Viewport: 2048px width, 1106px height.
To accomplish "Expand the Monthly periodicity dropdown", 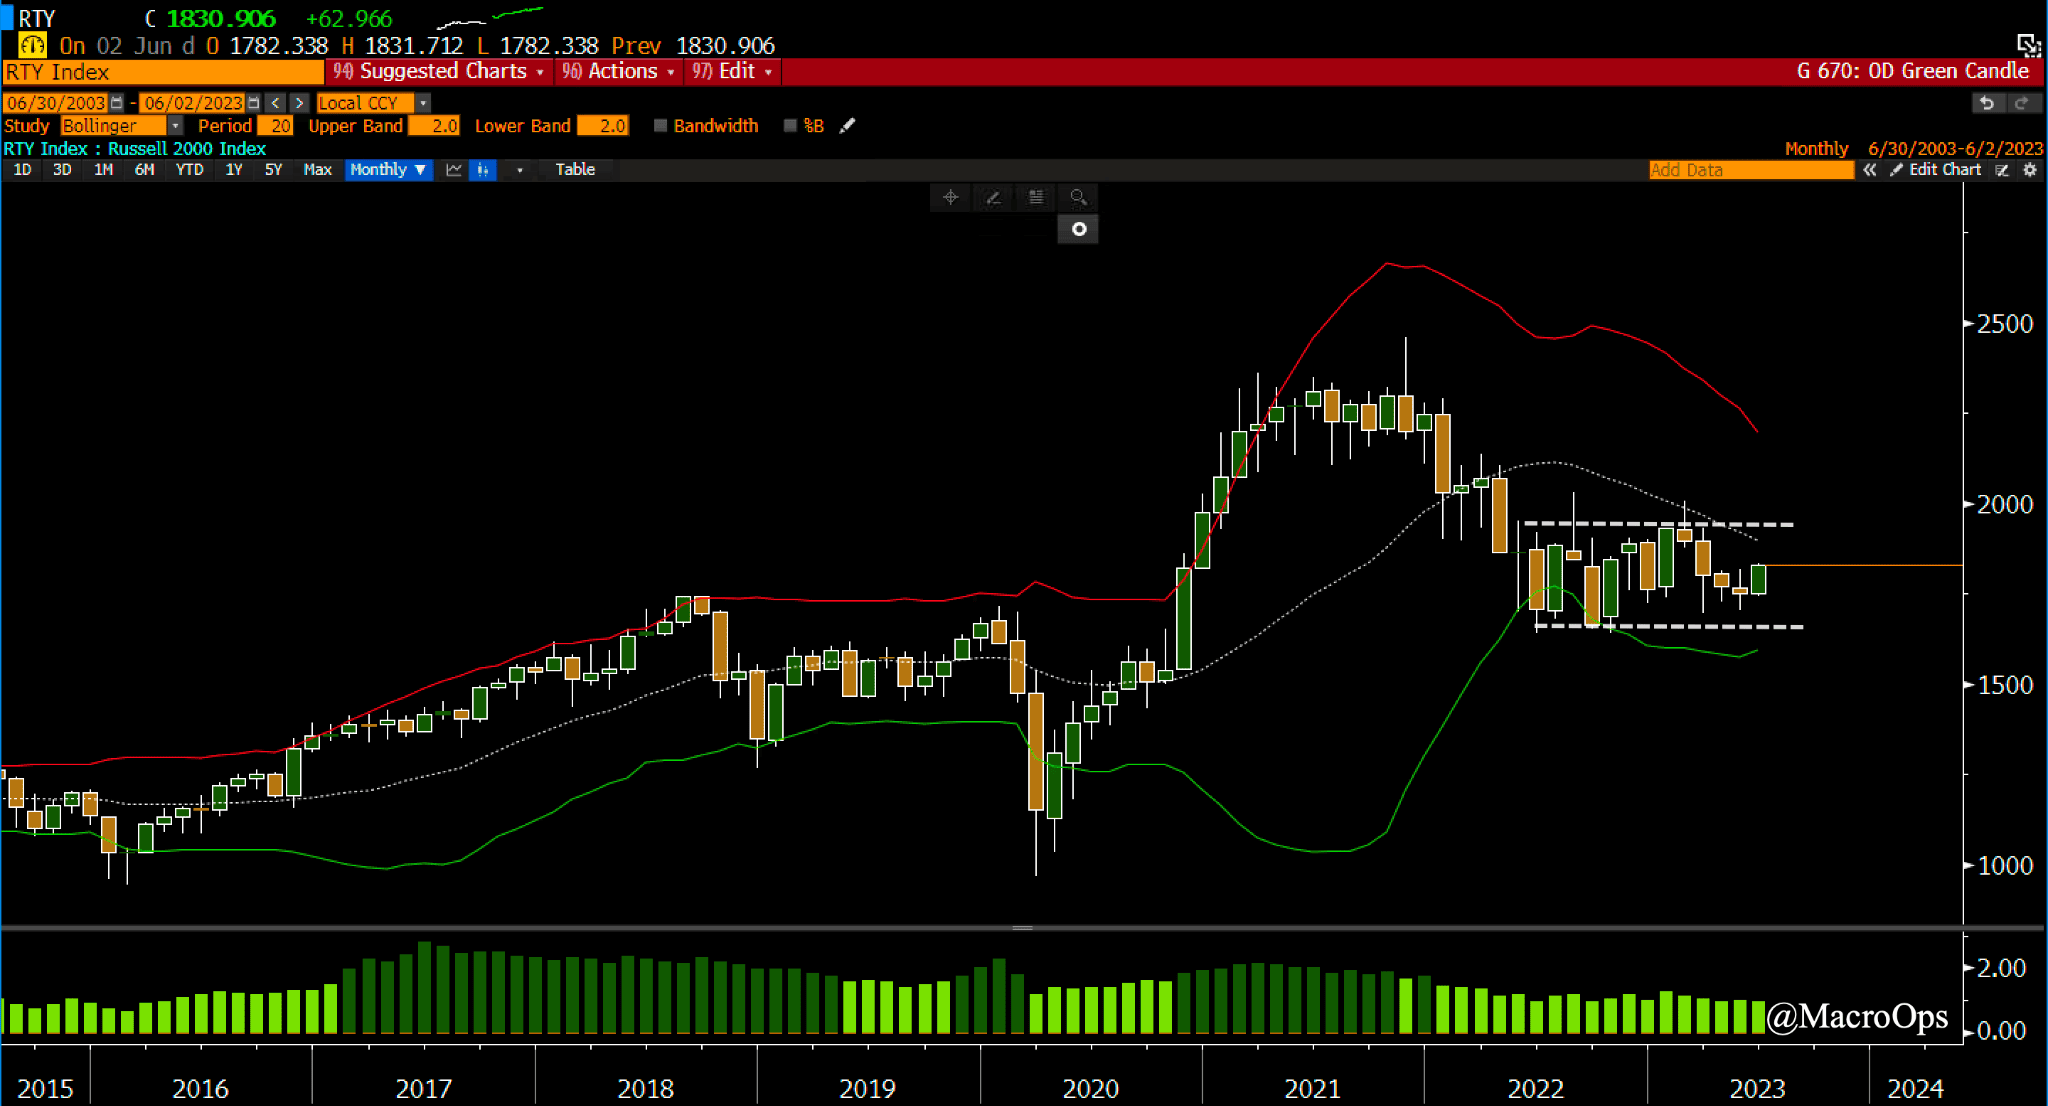I will (388, 170).
